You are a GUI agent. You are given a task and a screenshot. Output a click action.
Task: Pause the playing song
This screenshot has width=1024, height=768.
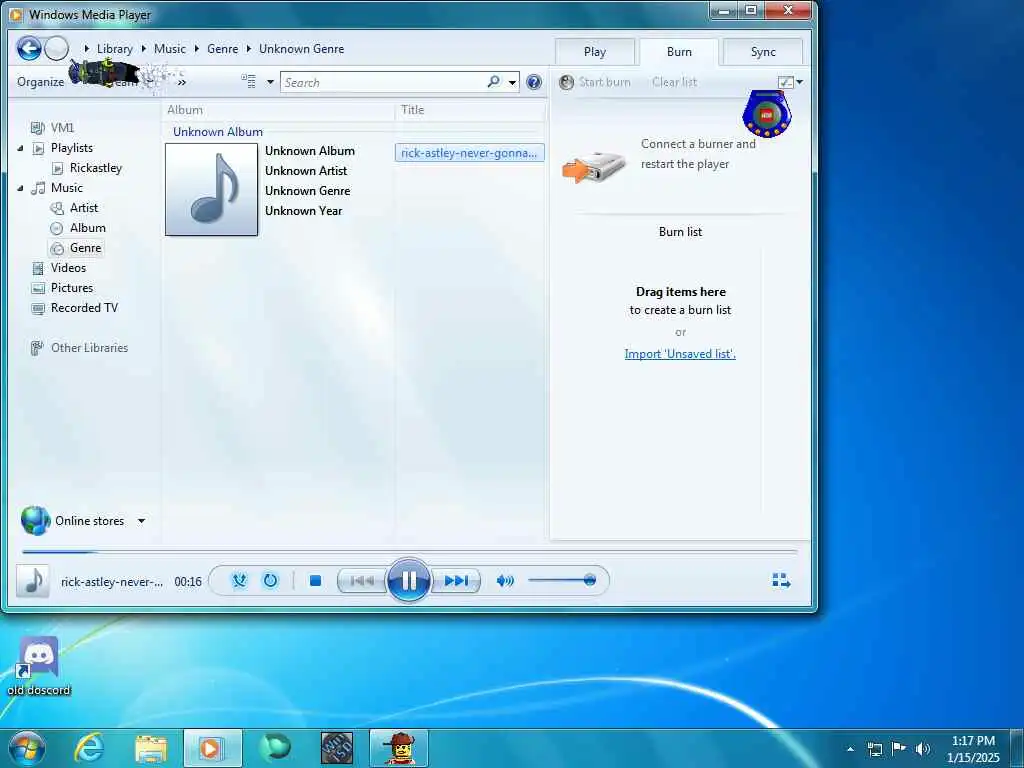tap(409, 580)
